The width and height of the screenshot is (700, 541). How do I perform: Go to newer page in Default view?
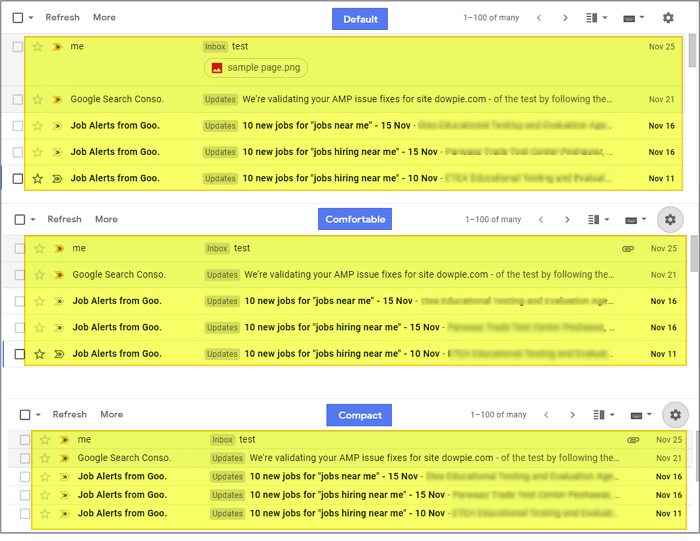point(539,18)
